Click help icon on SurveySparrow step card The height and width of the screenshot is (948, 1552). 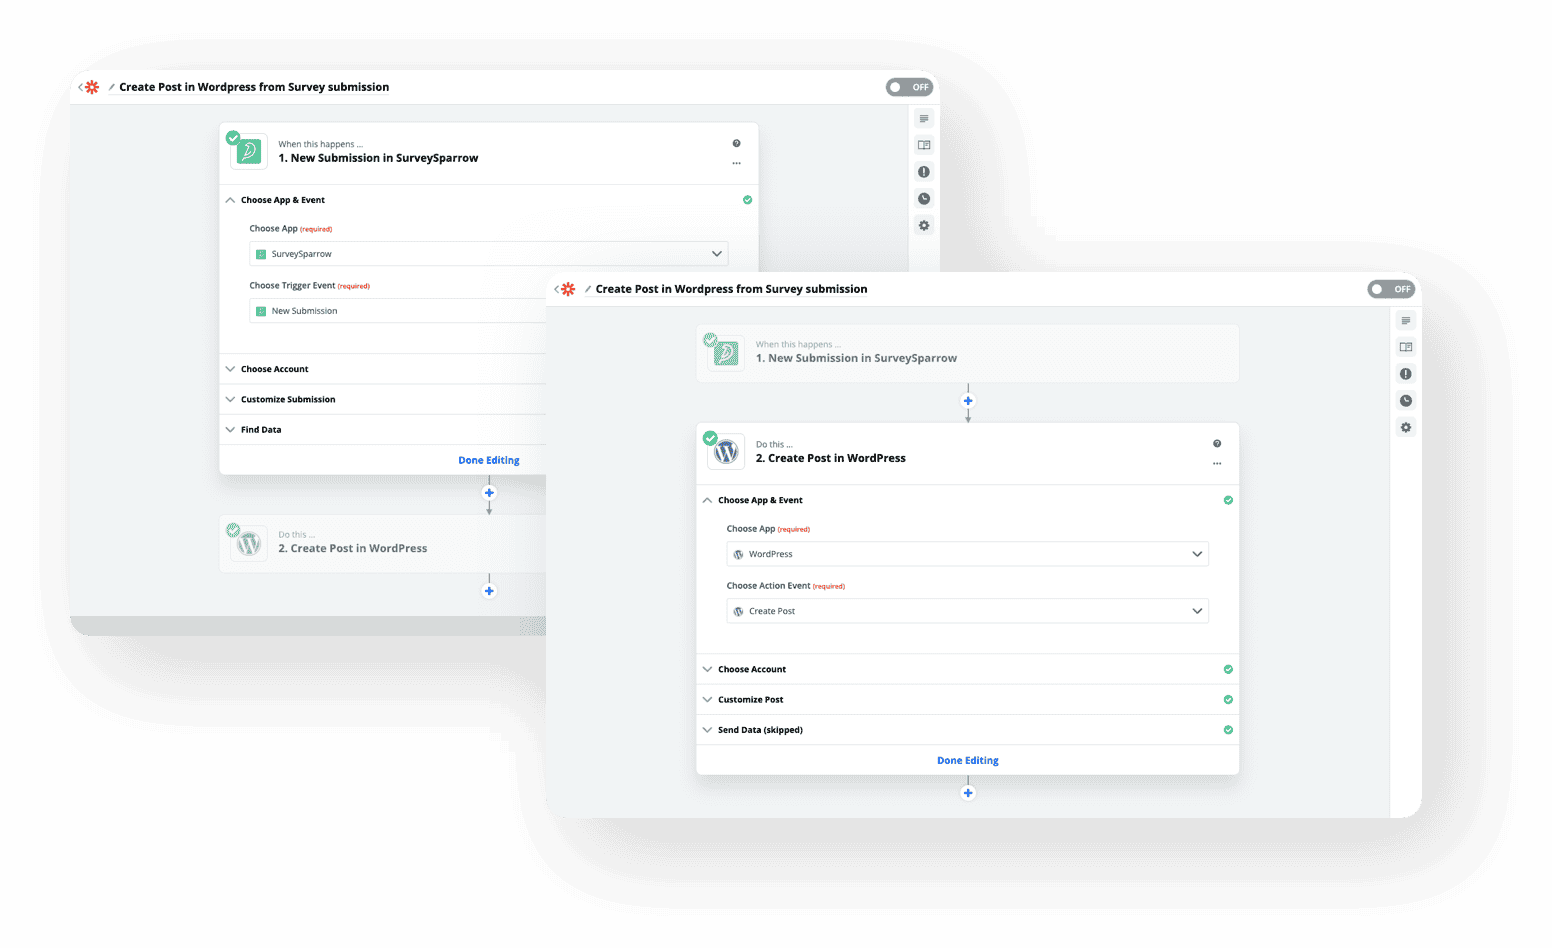pos(737,143)
